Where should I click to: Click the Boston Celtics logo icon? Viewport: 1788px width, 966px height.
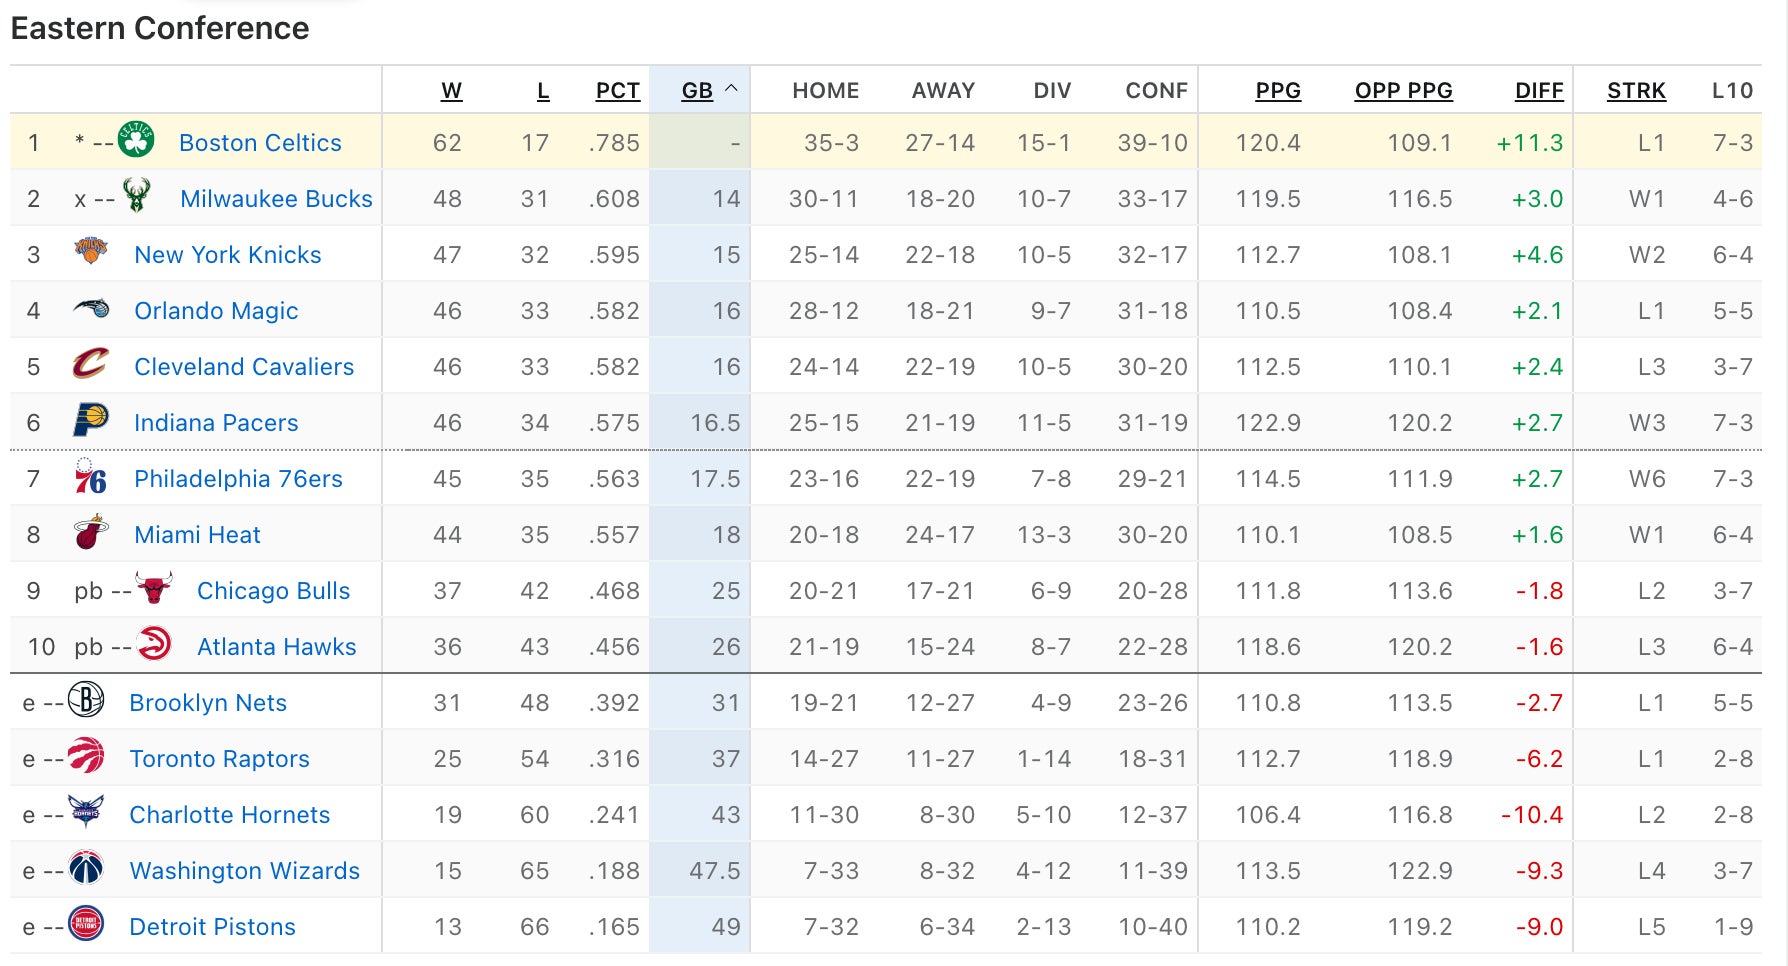[x=136, y=140]
